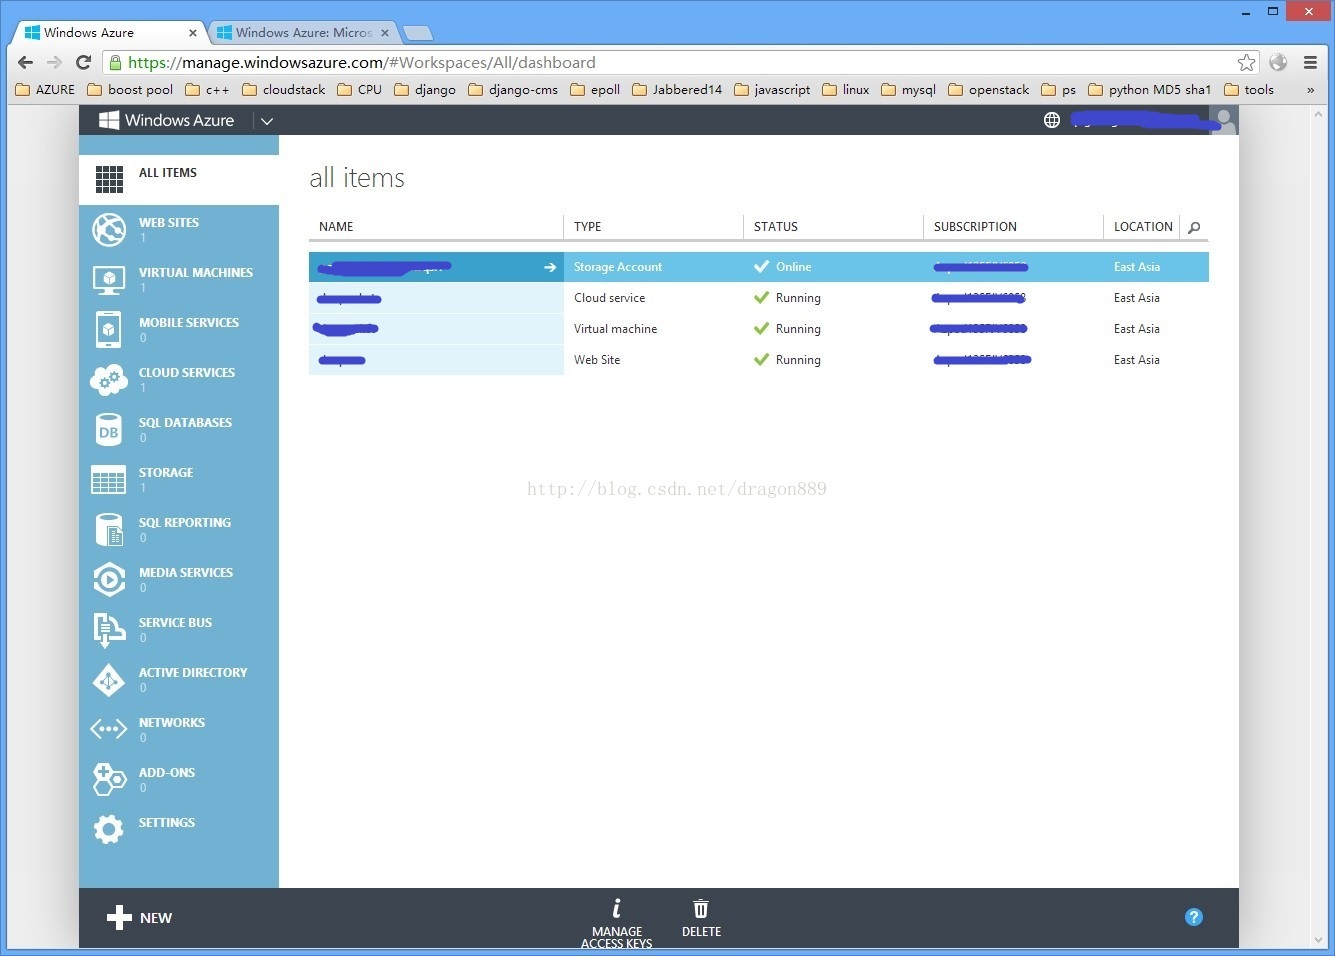Click the arrow on Storage Account row
The image size is (1335, 956).
549,267
